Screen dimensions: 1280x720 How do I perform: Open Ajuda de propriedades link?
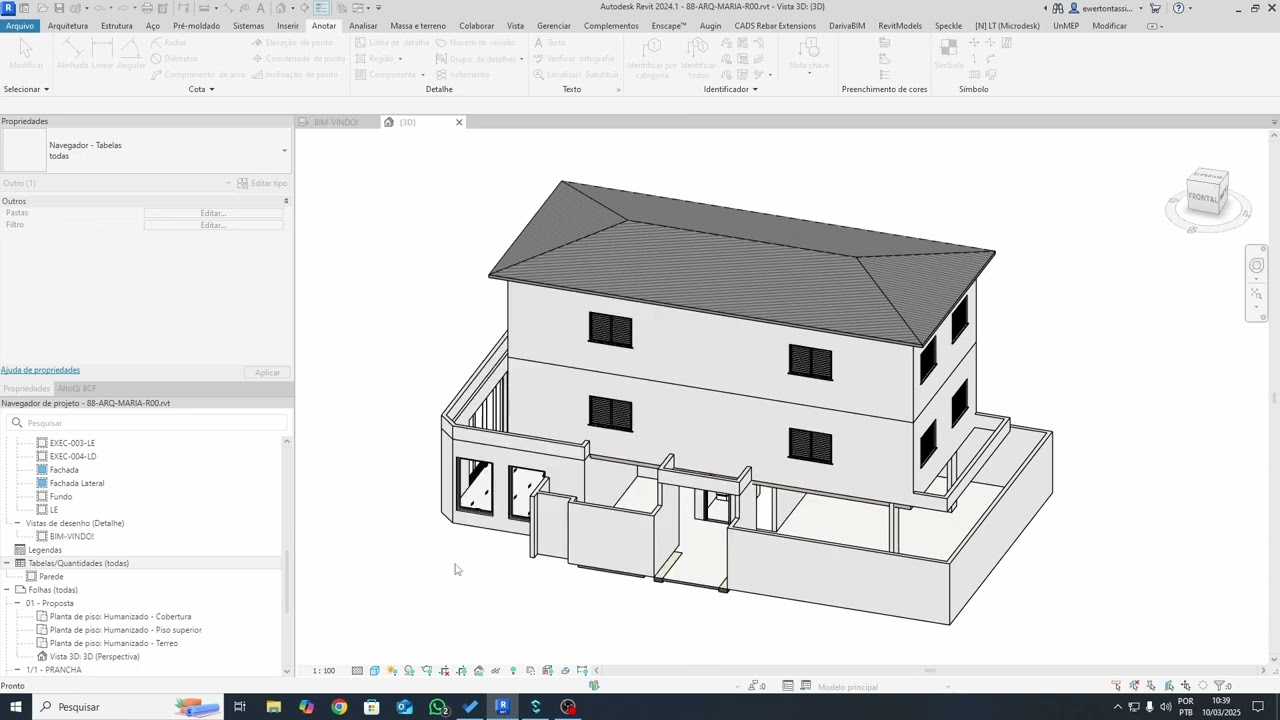tap(40, 370)
